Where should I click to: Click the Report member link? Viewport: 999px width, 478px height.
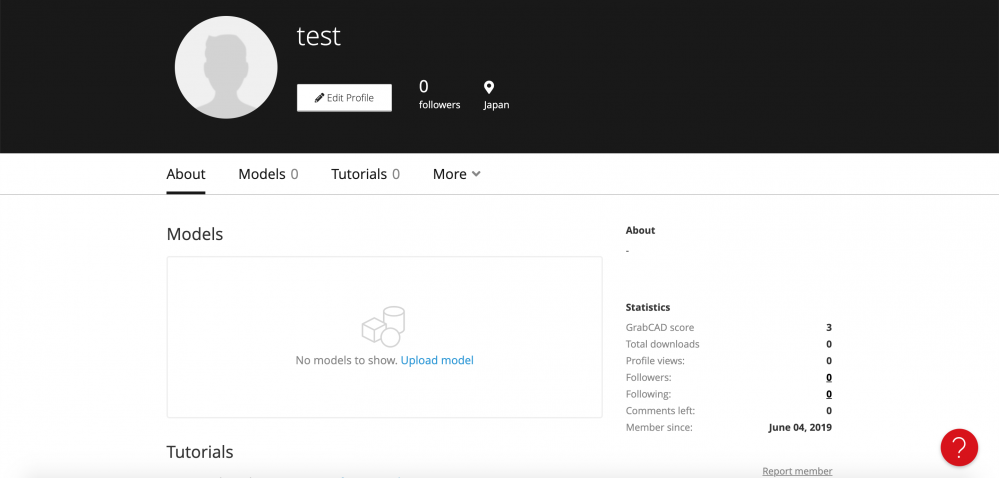pos(797,471)
